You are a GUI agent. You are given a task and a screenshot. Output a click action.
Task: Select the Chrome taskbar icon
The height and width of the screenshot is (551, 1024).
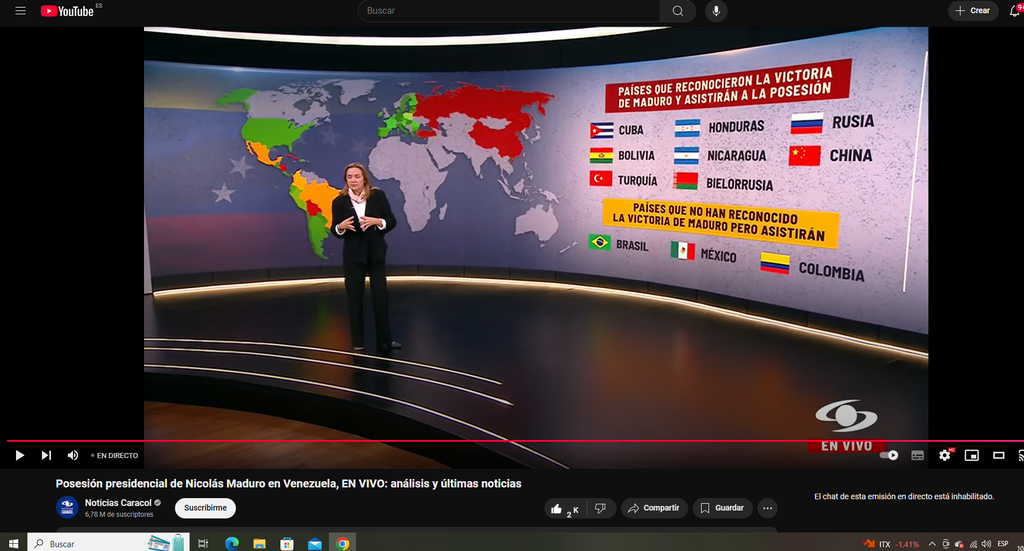point(342,543)
